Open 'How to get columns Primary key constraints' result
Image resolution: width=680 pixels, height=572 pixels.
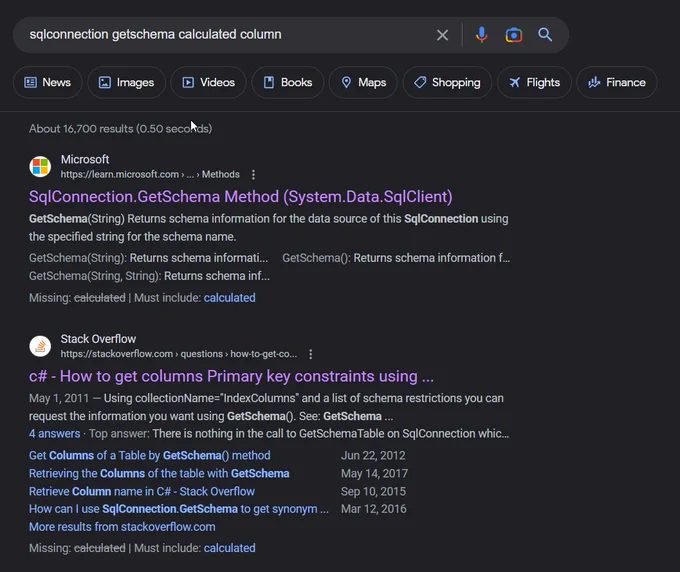pos(231,376)
